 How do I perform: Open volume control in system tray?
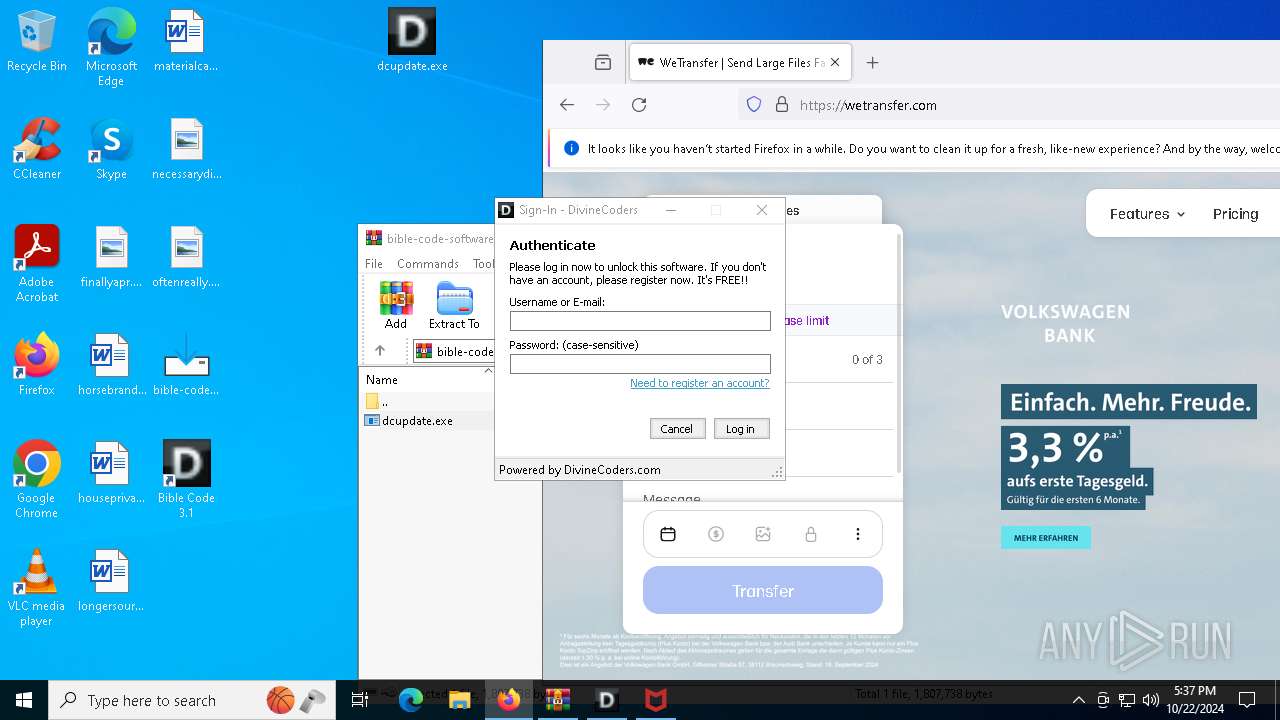(x=1151, y=700)
